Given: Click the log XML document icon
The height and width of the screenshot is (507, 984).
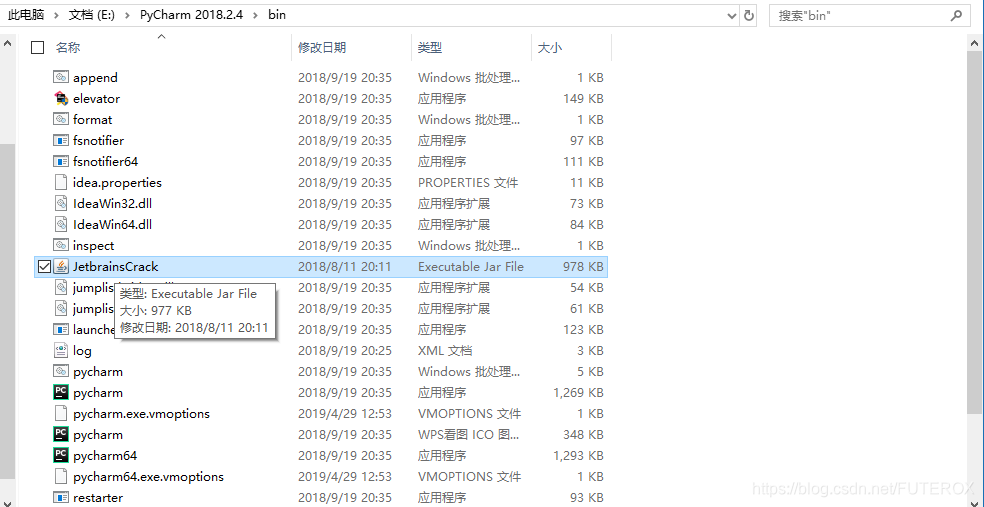Looking at the screenshot, I should pos(61,351).
